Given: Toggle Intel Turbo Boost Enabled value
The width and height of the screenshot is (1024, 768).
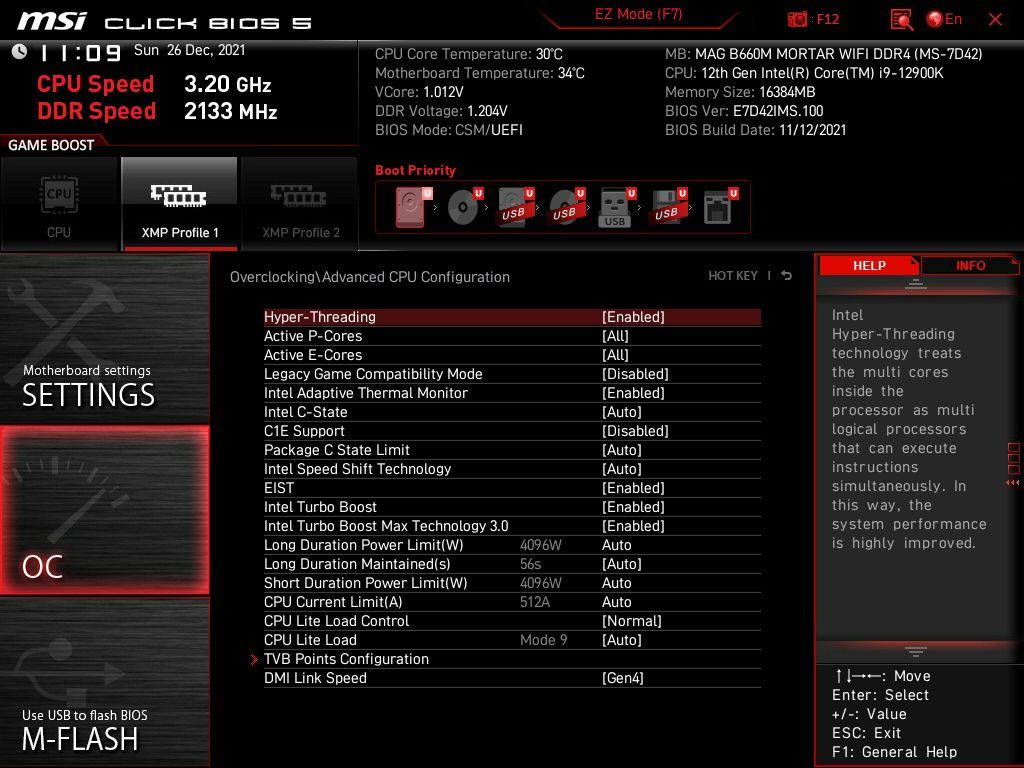Looking at the screenshot, I should click(x=633, y=507).
